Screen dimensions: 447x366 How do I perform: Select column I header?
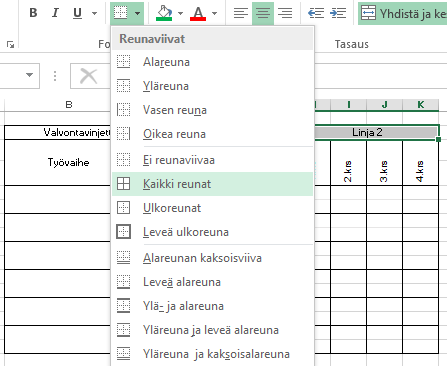348,105
